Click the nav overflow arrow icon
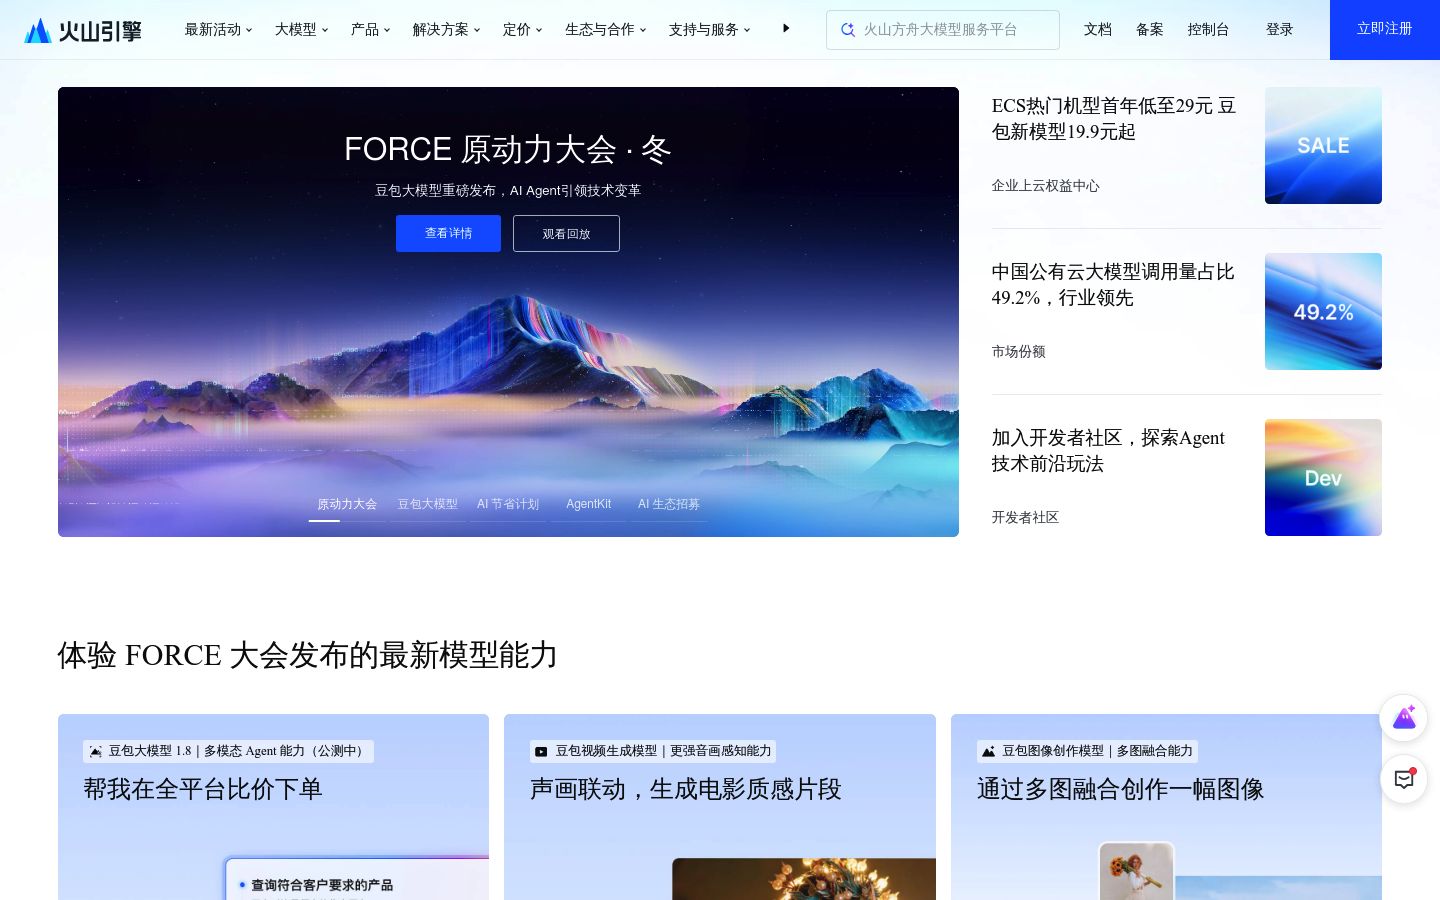The image size is (1440, 900). (x=786, y=29)
